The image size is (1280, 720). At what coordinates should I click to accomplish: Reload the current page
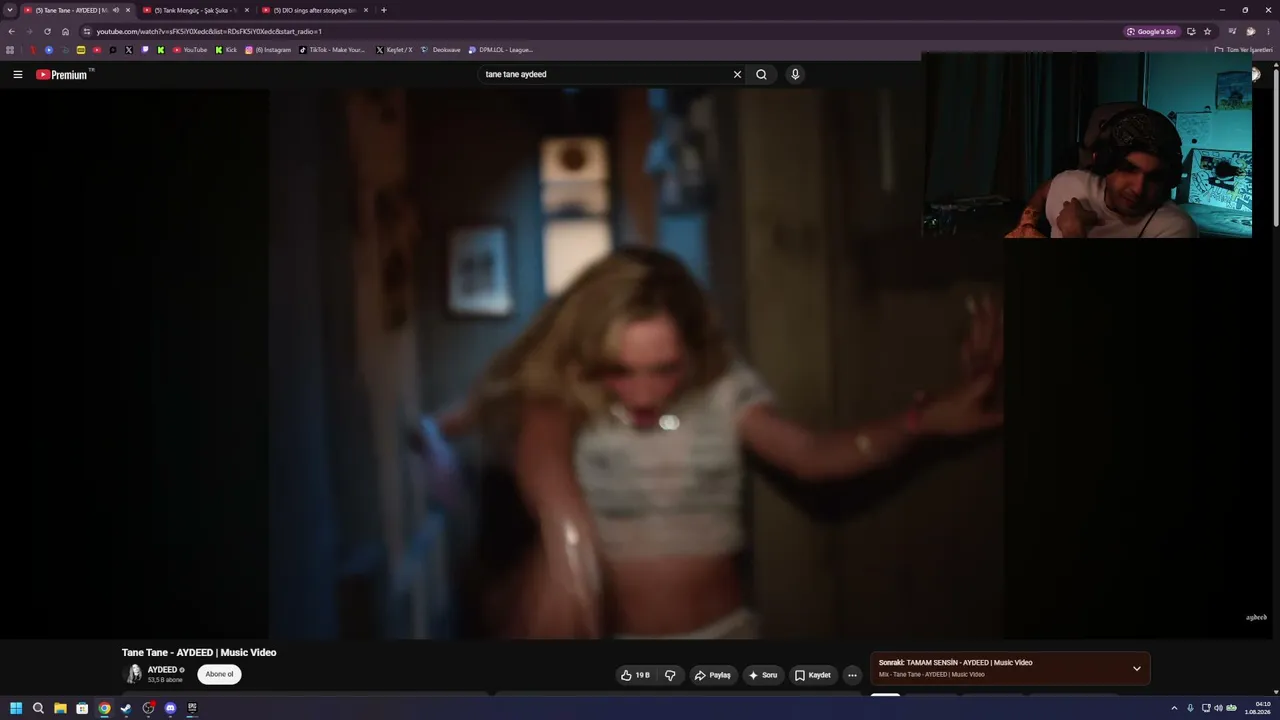click(47, 31)
